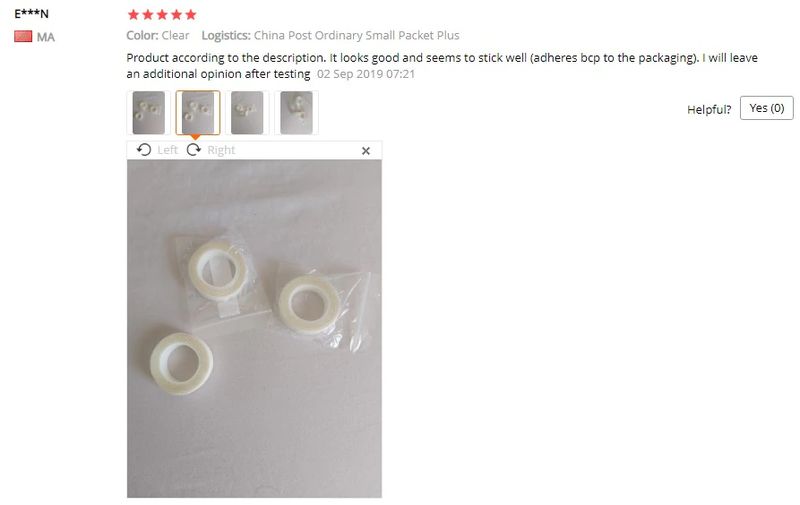Click reviewer name E***N

(31, 14)
